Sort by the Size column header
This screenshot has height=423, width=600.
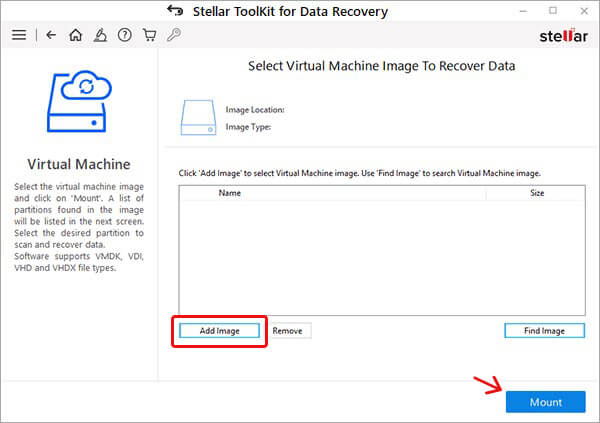tap(536, 193)
